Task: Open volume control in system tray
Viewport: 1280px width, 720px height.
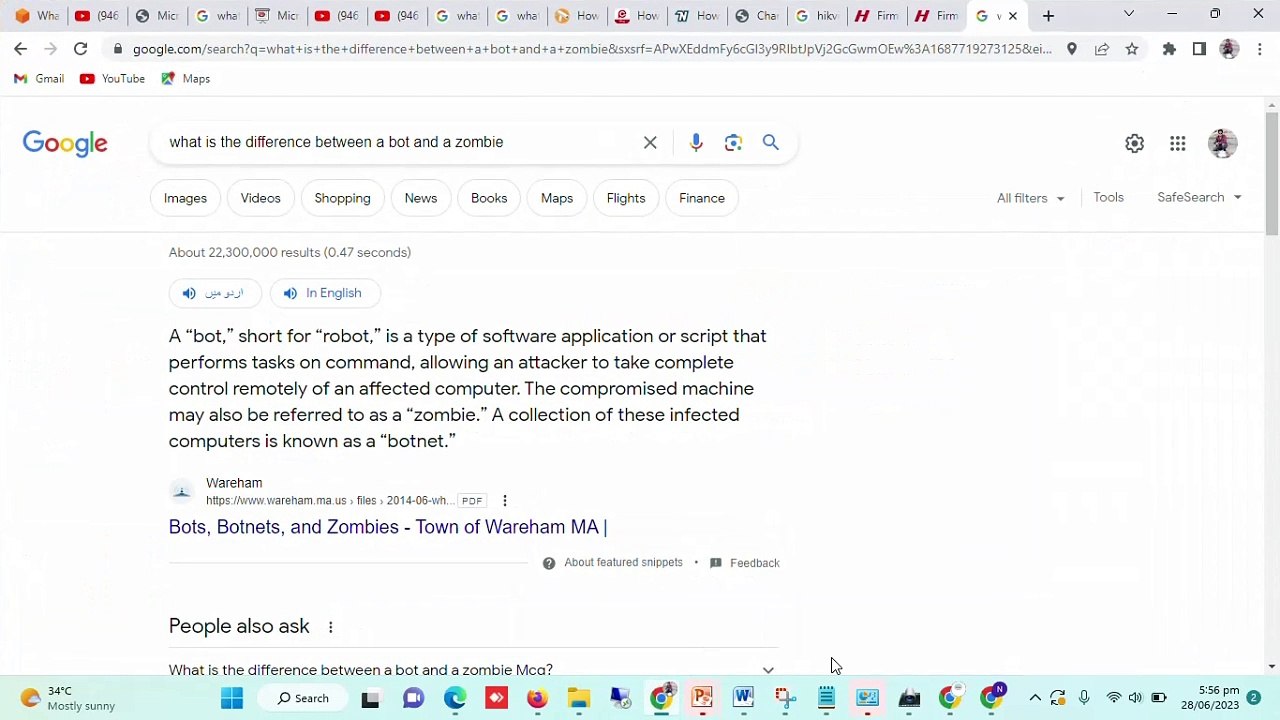Action: click(x=1135, y=698)
